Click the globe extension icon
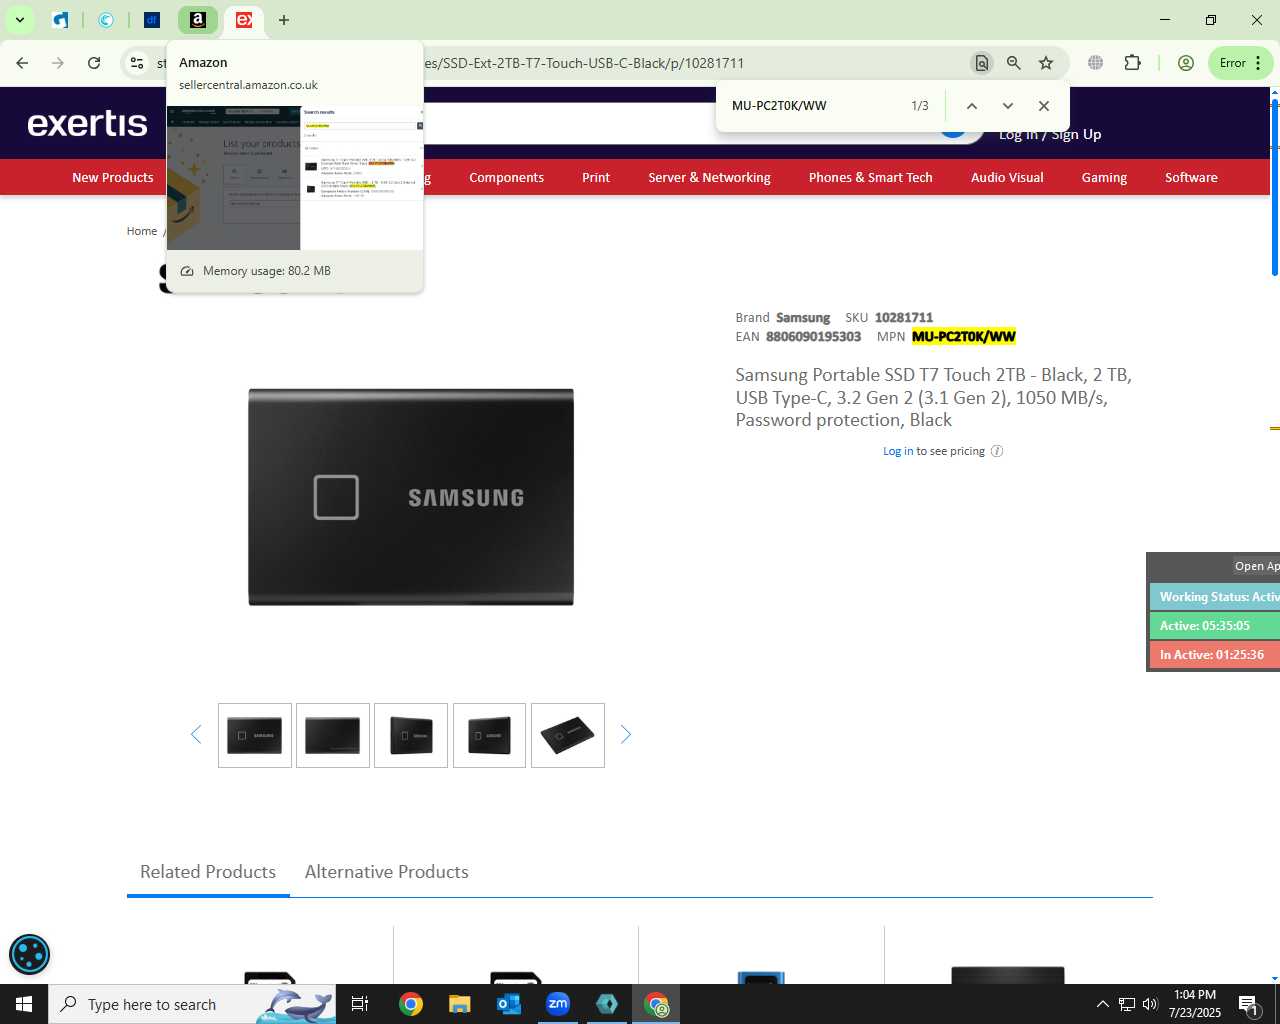Screen dimensions: 1280x1024 1096,63
